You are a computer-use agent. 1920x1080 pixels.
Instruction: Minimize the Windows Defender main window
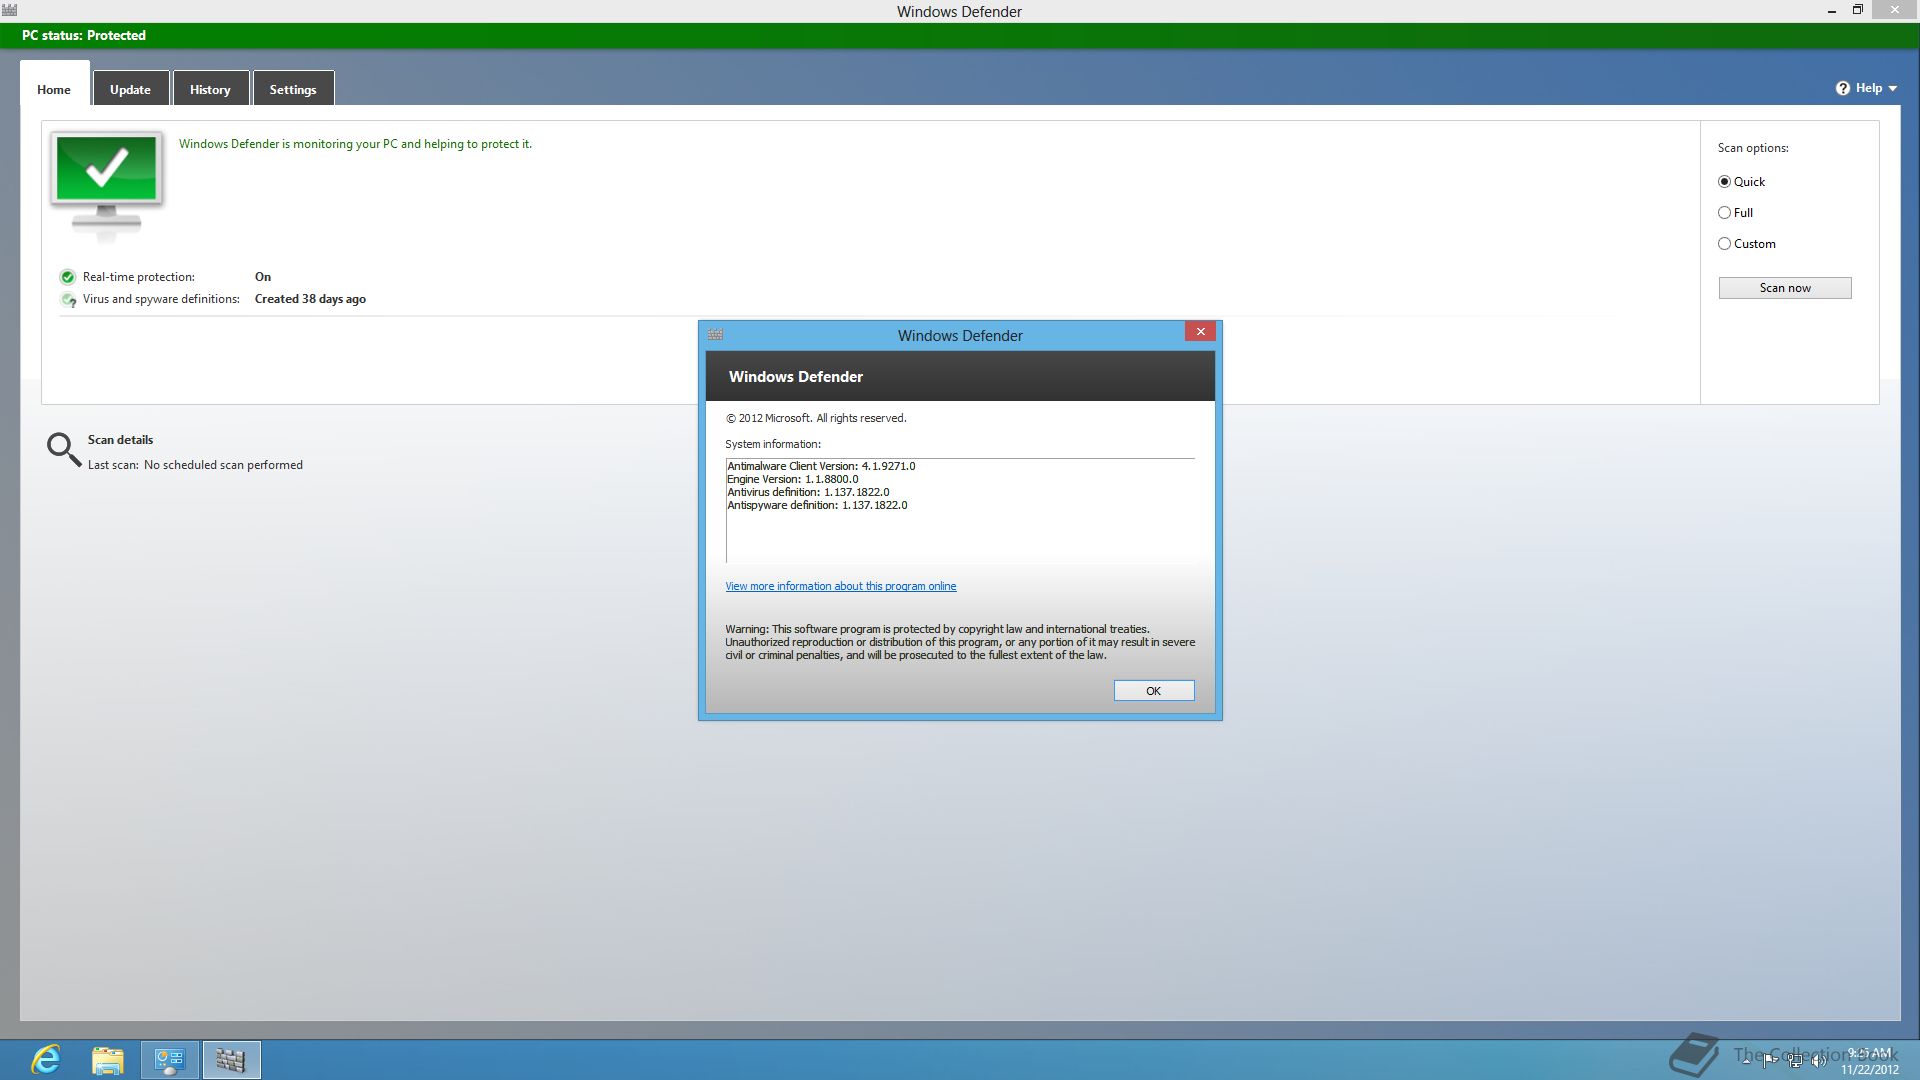(1832, 11)
